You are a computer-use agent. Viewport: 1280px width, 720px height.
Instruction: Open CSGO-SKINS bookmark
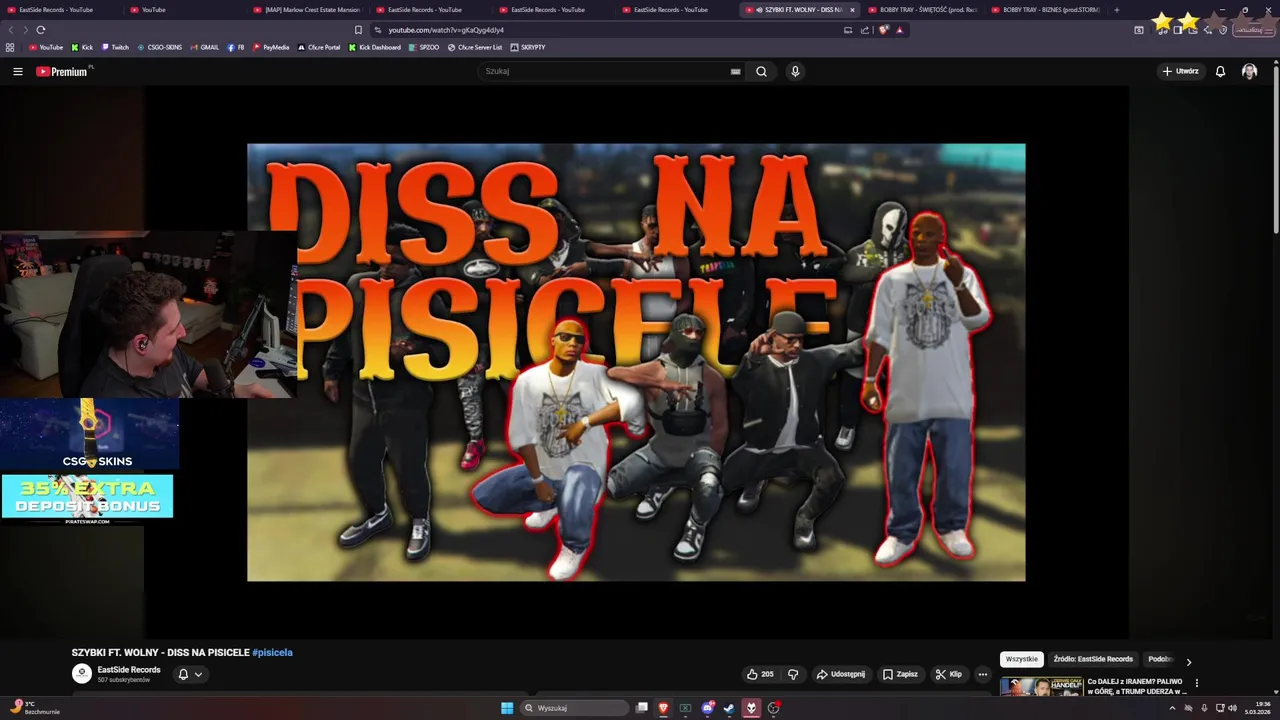(160, 47)
